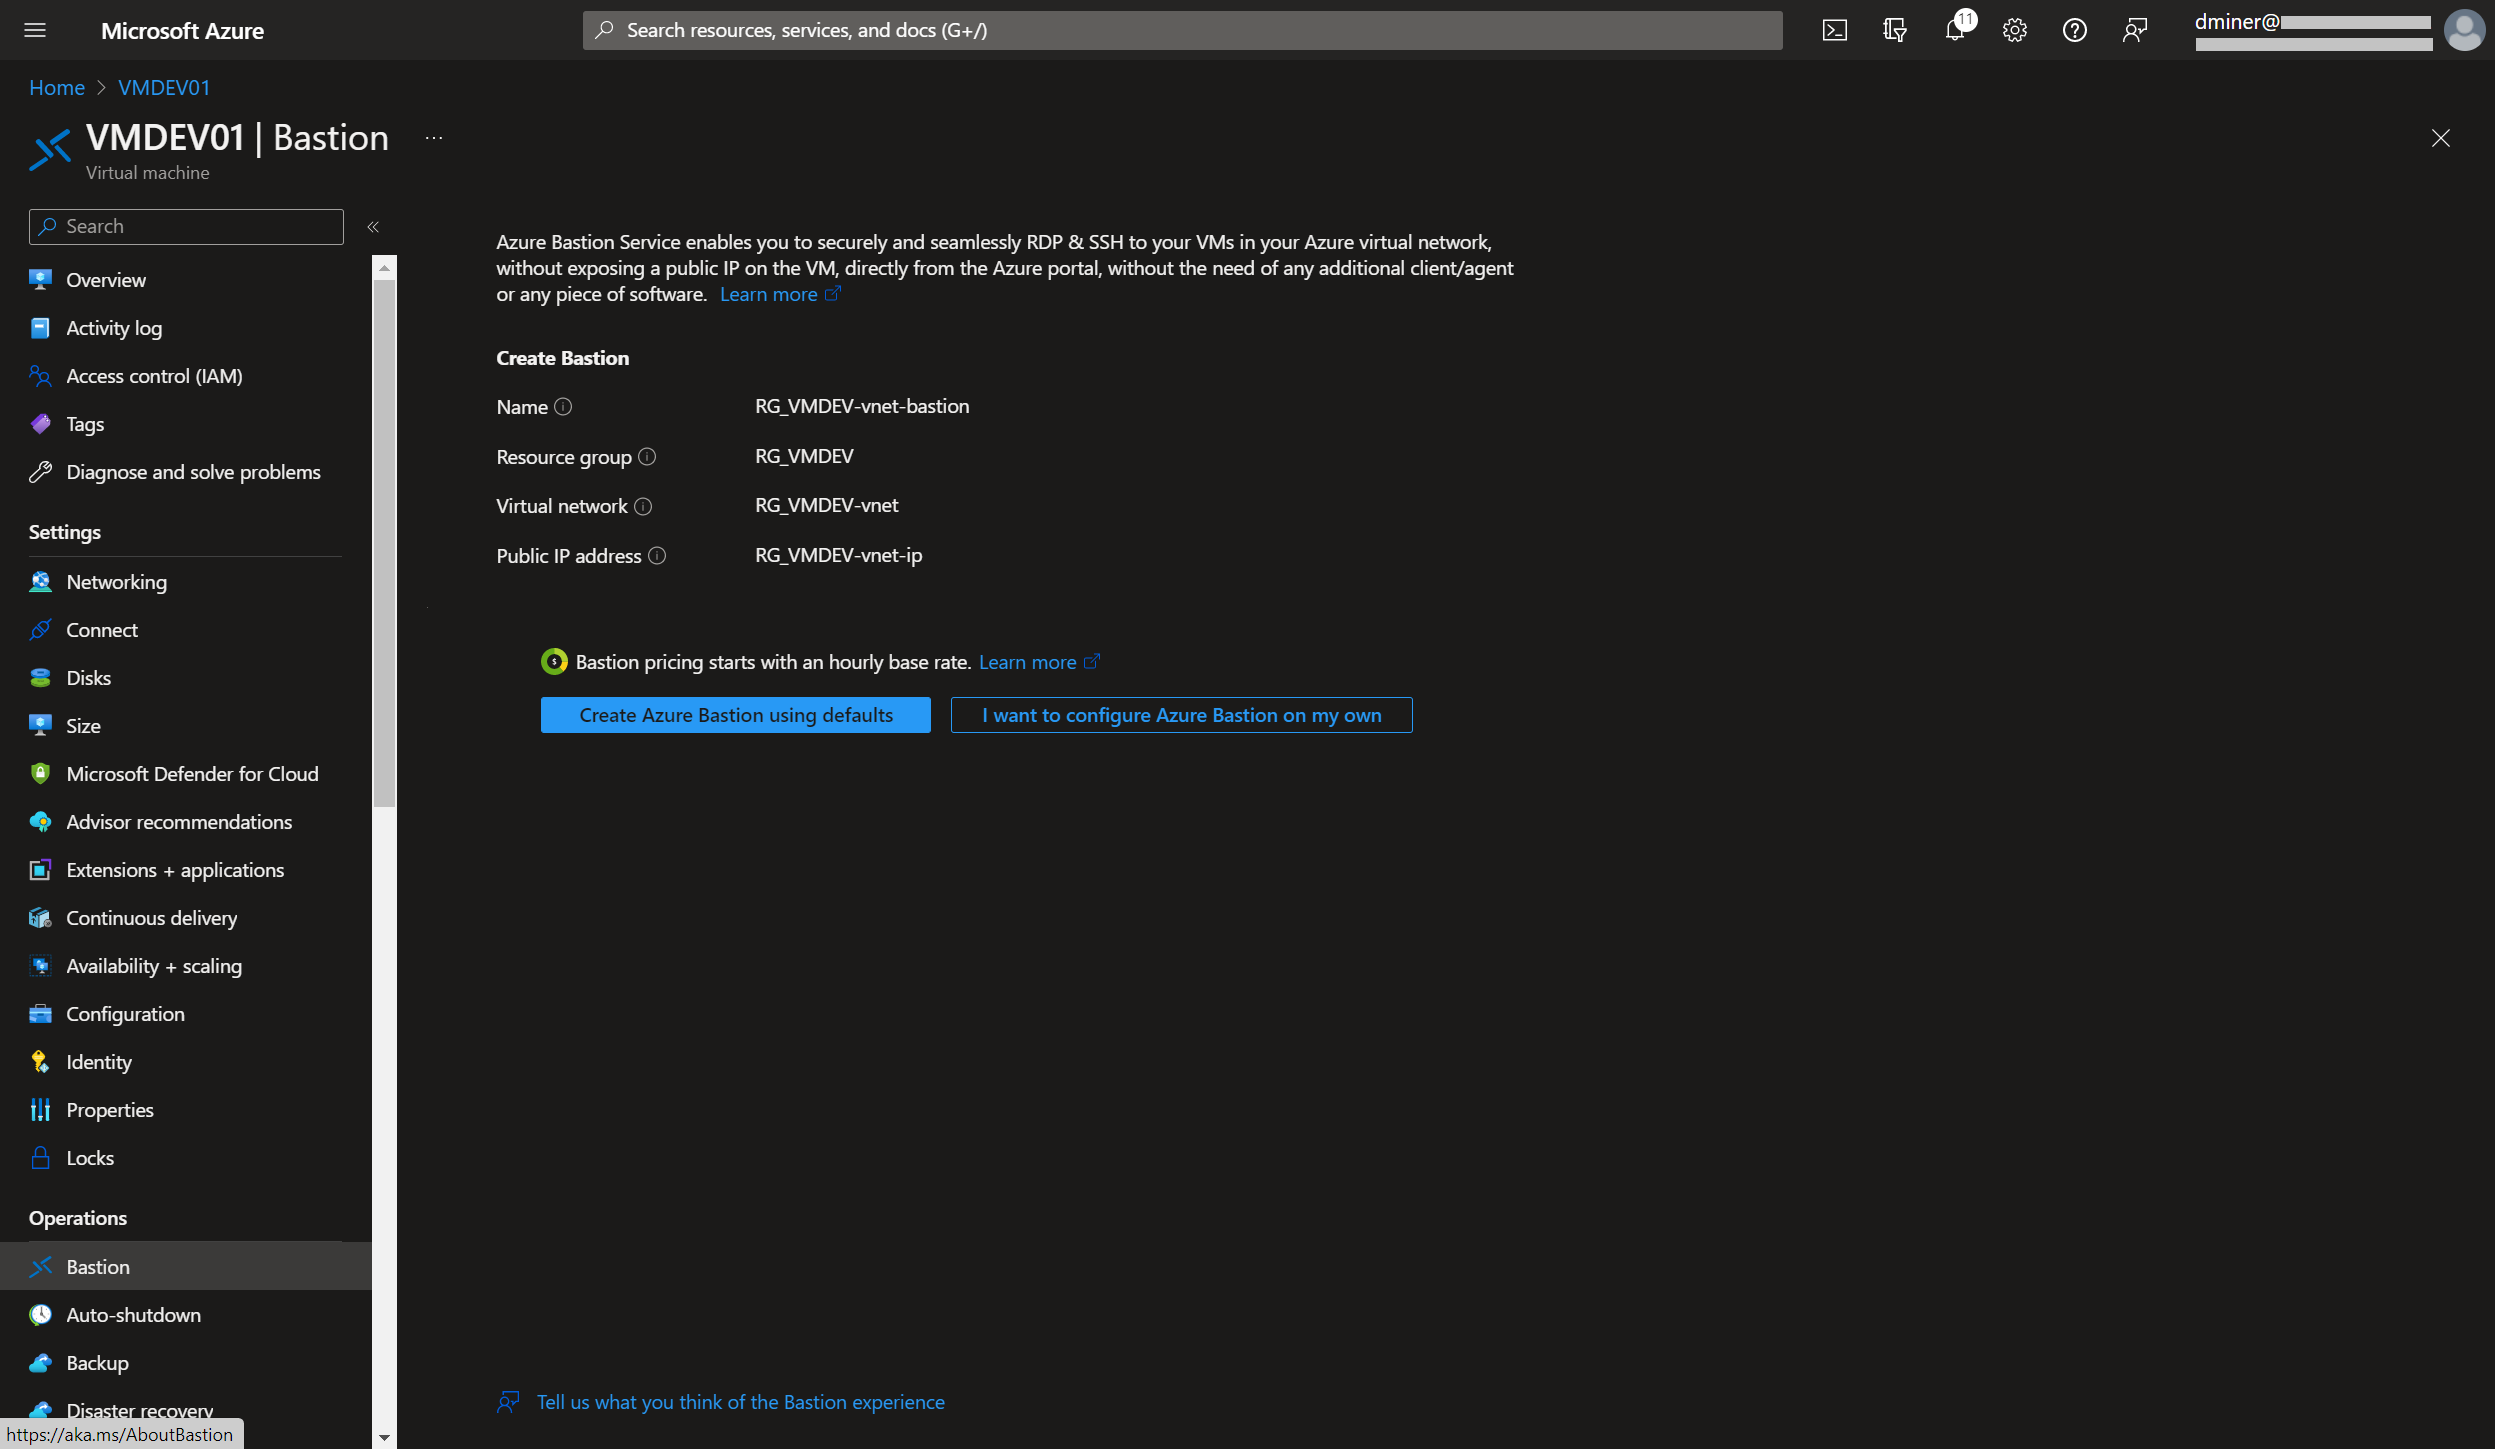Click the sidebar scrollbar up arrow

[x=384, y=268]
